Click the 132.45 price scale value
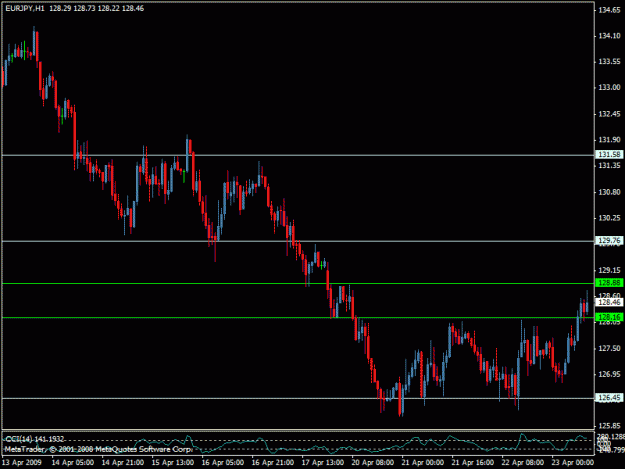Screen dimensions: 625x469 tap(609, 114)
